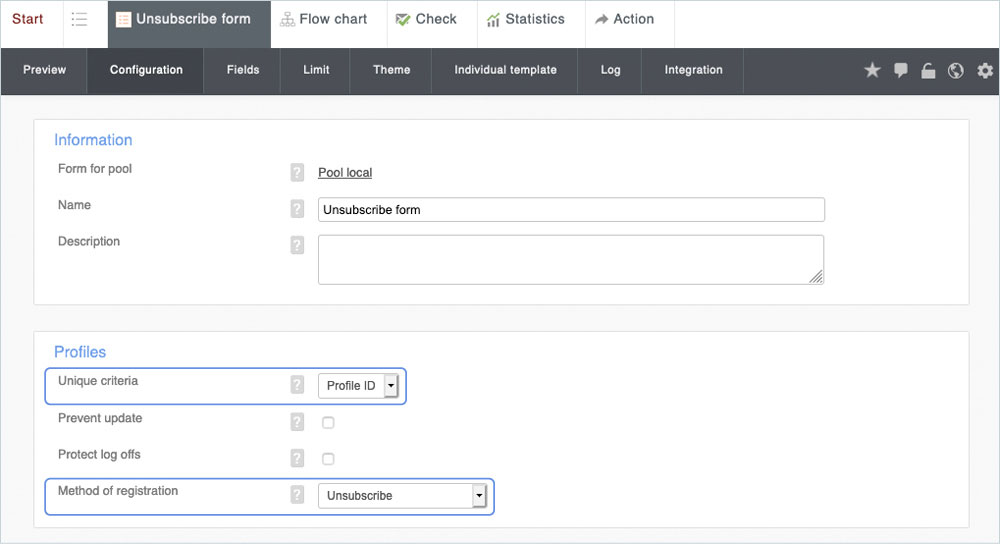This screenshot has width=1000, height=544.
Task: Open the settings gear icon
Action: pyautogui.click(x=985, y=70)
